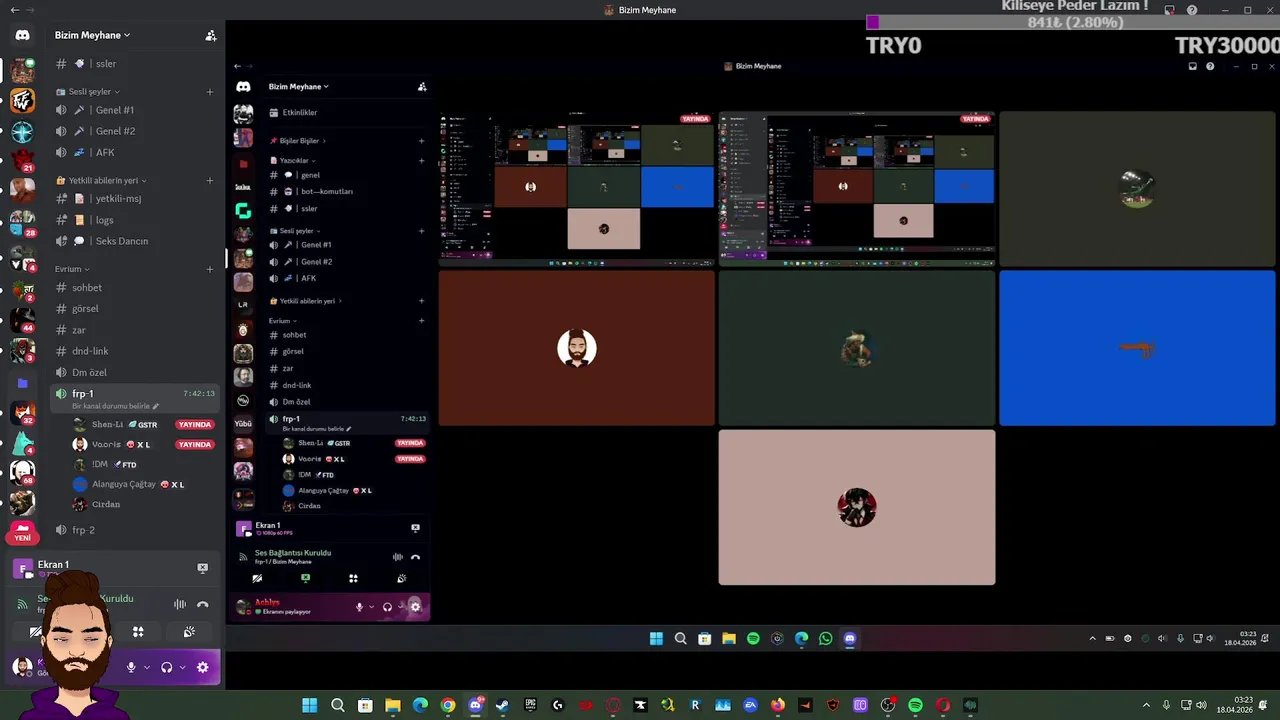This screenshot has height=720, width=1280.
Task: Open File Explorer from the taskbar
Action: click(x=393, y=706)
